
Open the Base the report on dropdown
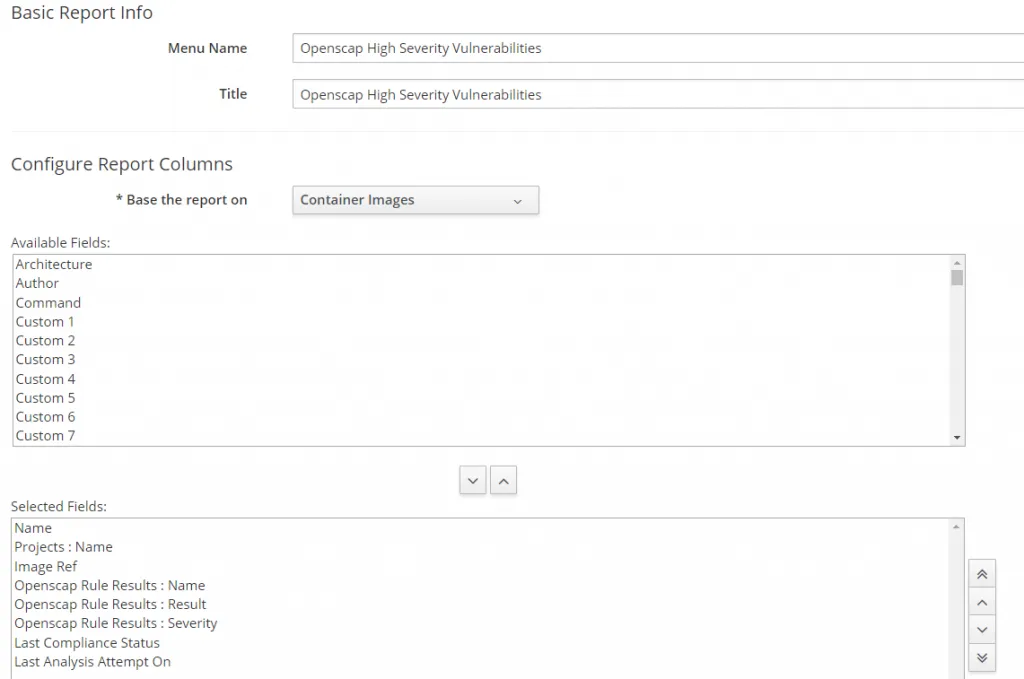click(415, 200)
